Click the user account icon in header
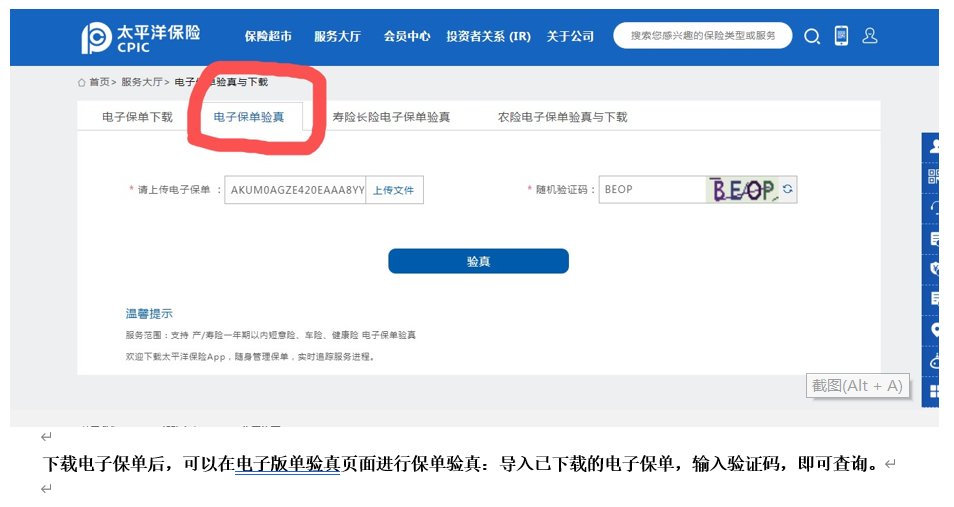 [869, 36]
